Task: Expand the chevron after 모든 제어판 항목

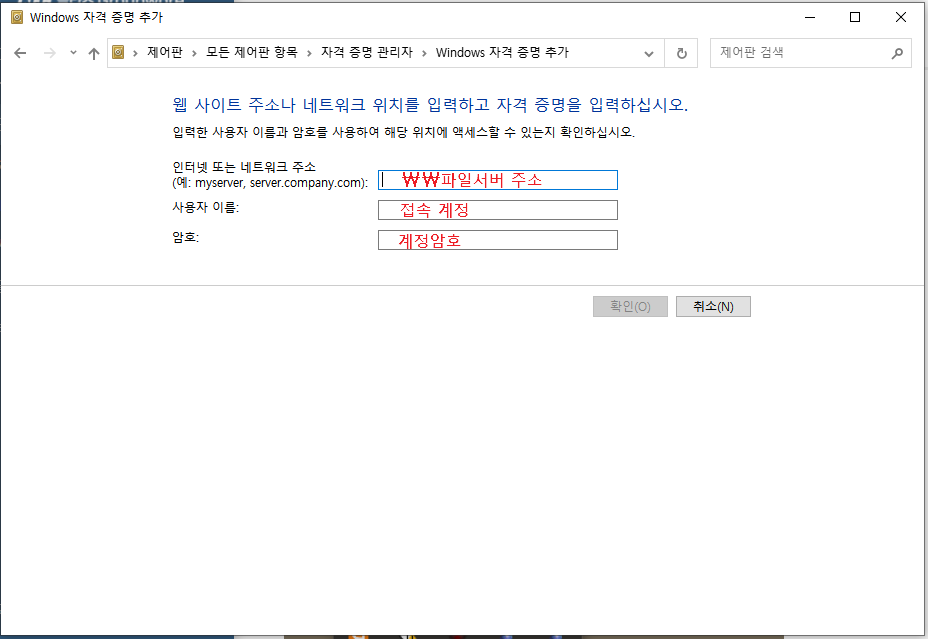Action: tap(310, 53)
